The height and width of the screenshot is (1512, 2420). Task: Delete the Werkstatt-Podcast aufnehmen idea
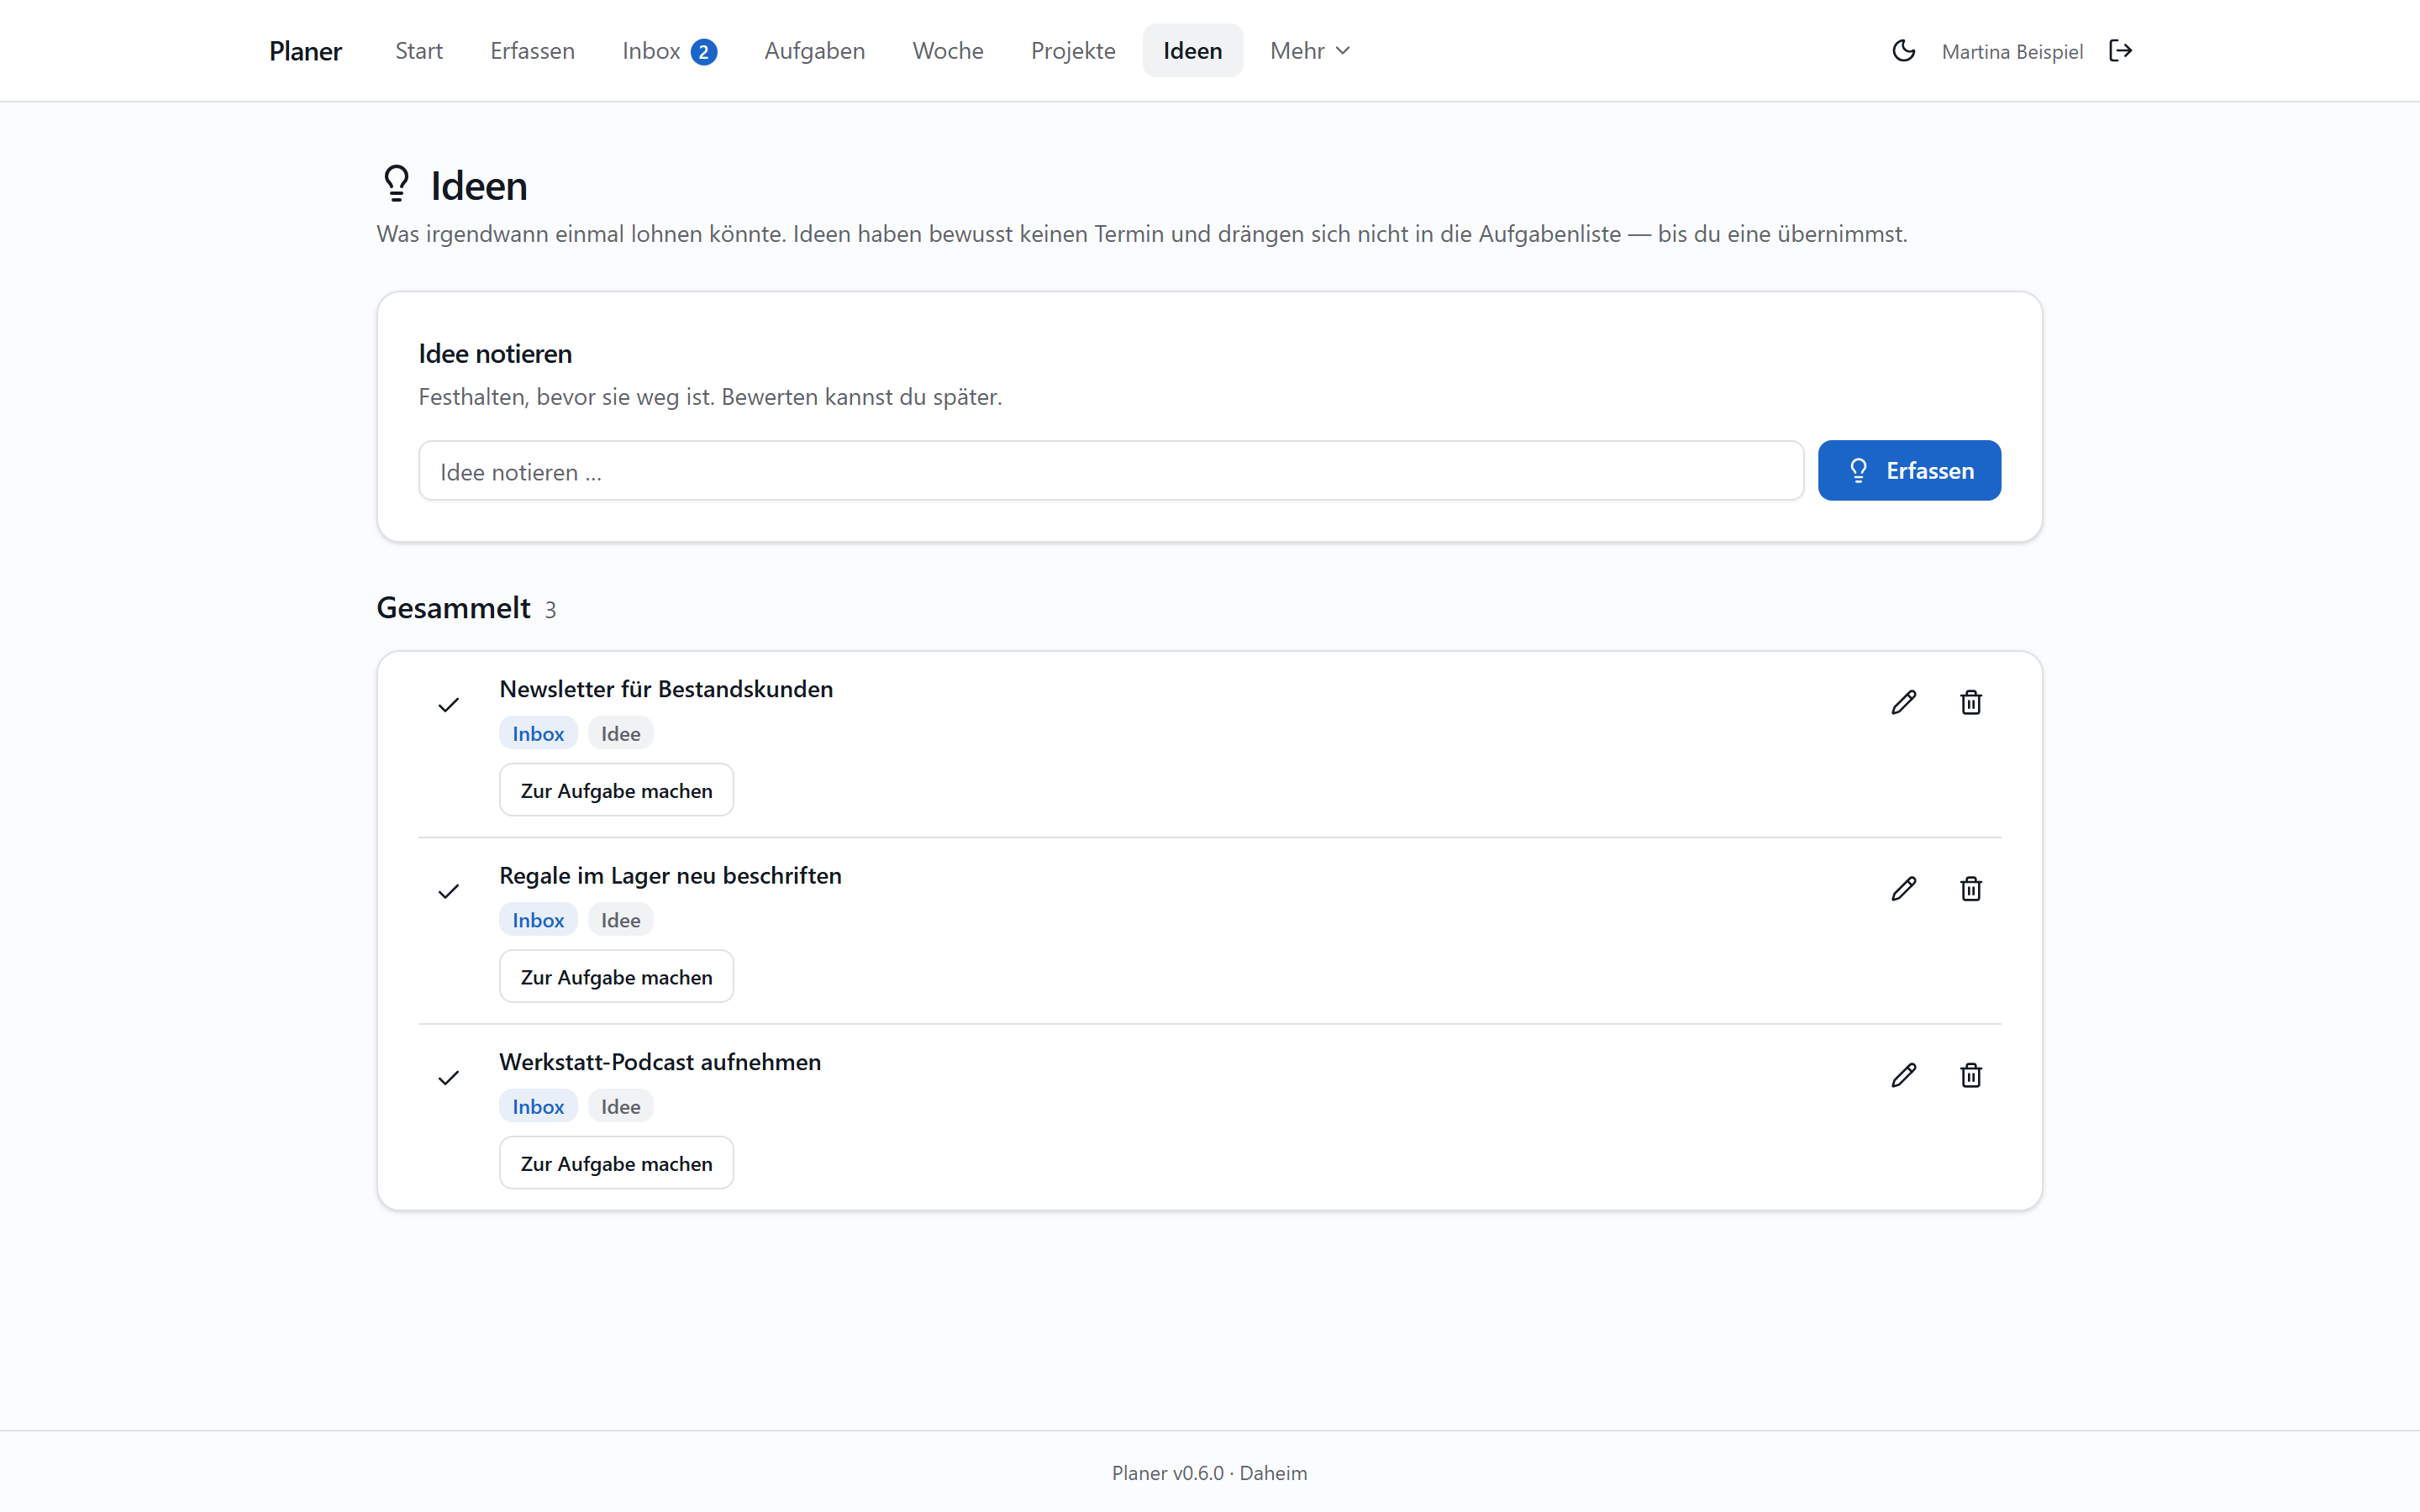tap(1971, 1075)
